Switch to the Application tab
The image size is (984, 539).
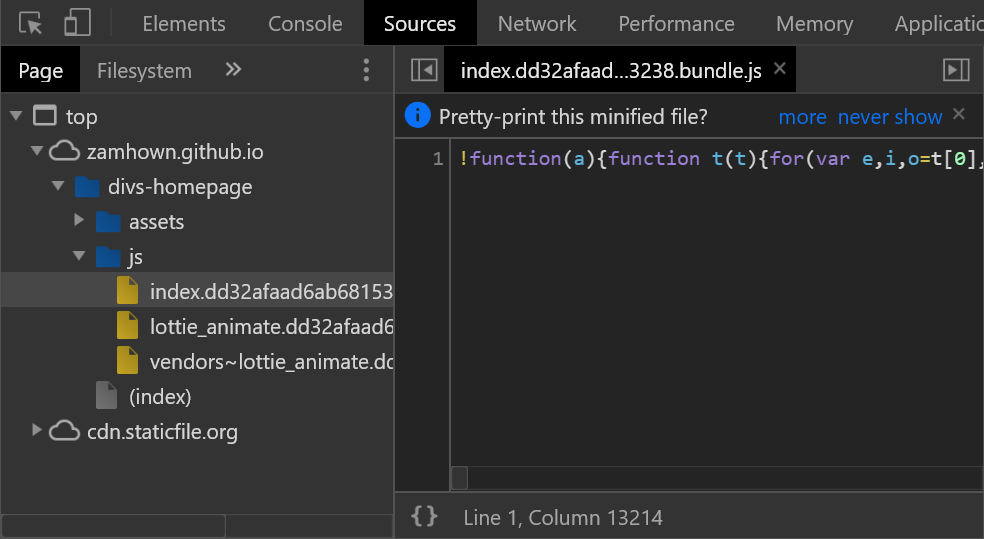click(x=939, y=24)
